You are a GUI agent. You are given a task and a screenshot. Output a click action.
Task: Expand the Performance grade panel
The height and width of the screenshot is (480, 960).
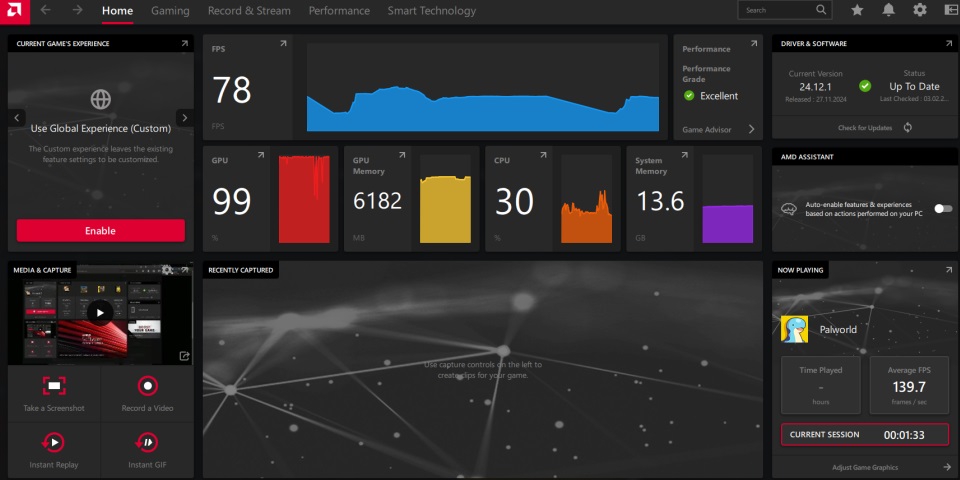click(x=754, y=43)
